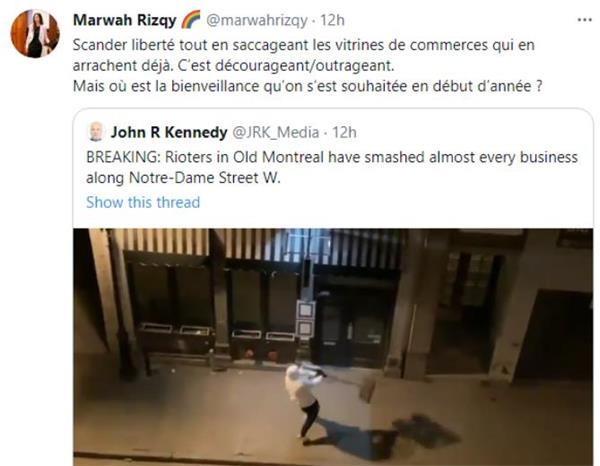The image size is (600, 466).
Task: Click the Marwah Rizqy display name
Action: click(x=124, y=20)
